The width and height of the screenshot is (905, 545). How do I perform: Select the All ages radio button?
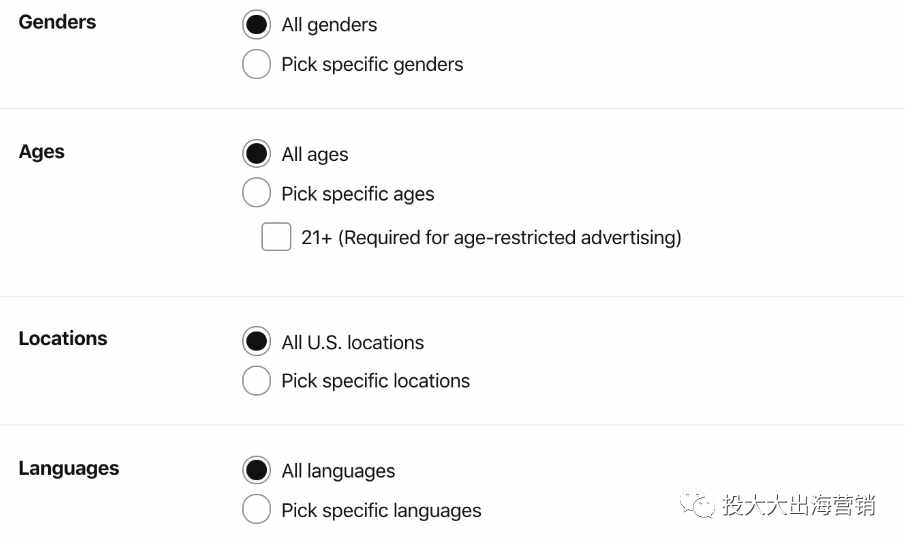pyautogui.click(x=256, y=154)
